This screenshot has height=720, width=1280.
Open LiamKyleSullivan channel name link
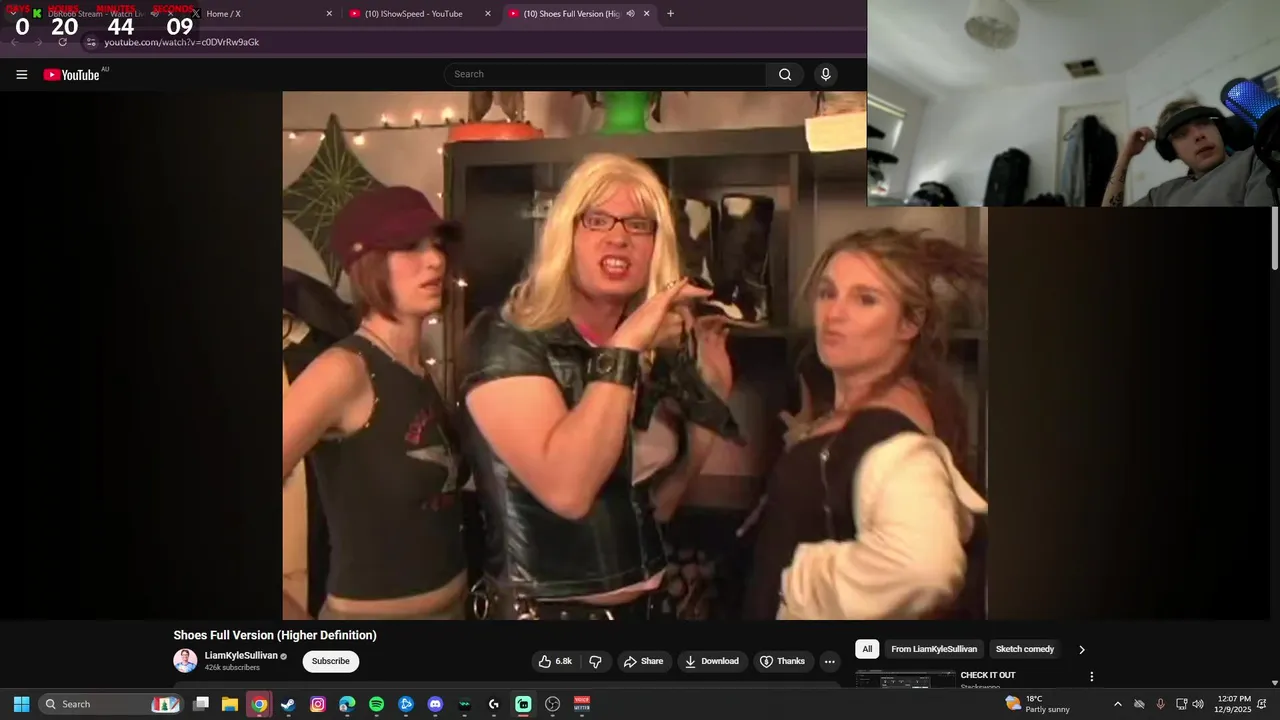pos(241,656)
